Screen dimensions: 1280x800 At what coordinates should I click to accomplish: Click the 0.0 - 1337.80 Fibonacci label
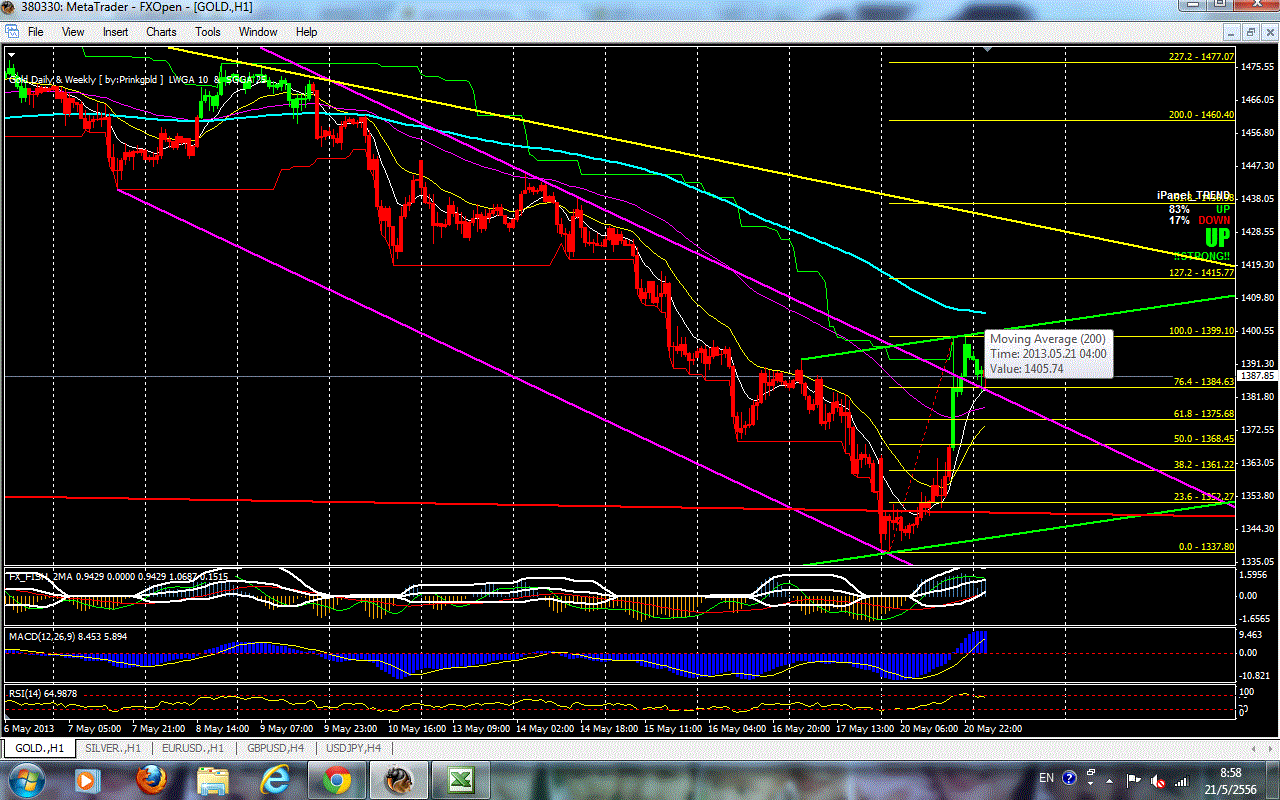1207,547
